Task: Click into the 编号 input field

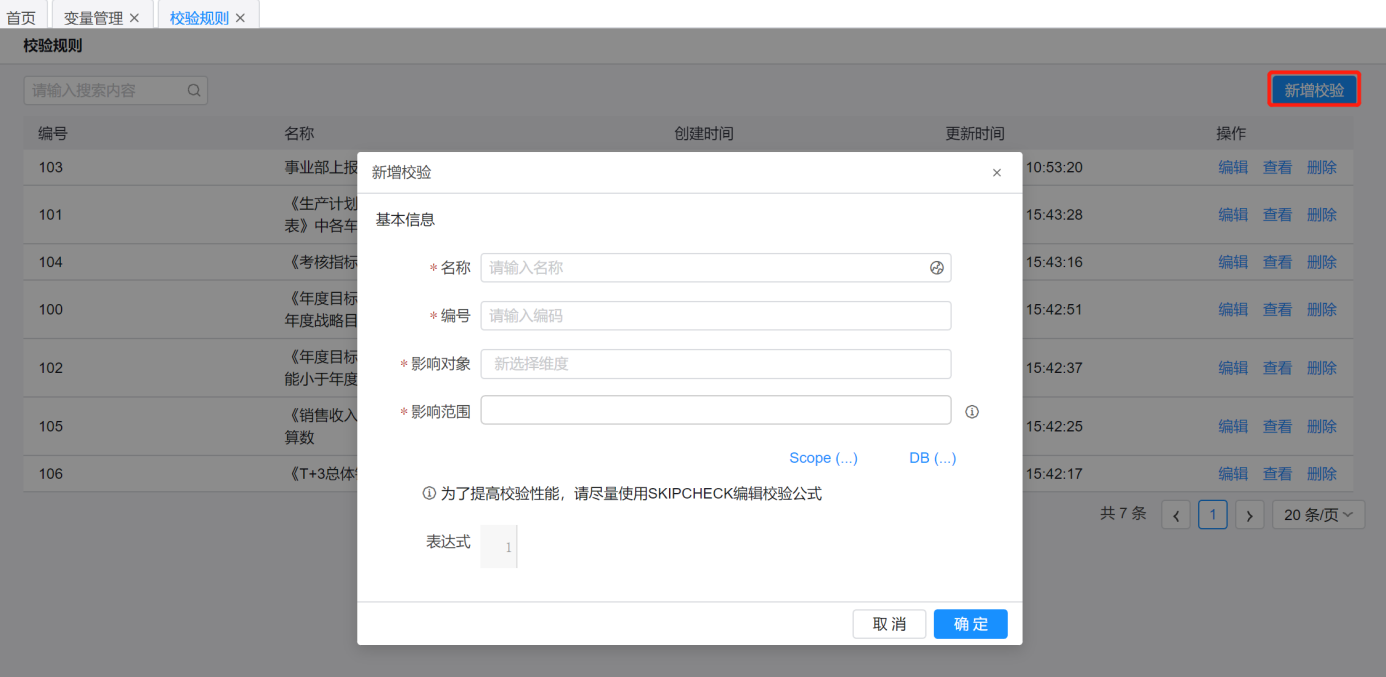Action: tap(715, 316)
